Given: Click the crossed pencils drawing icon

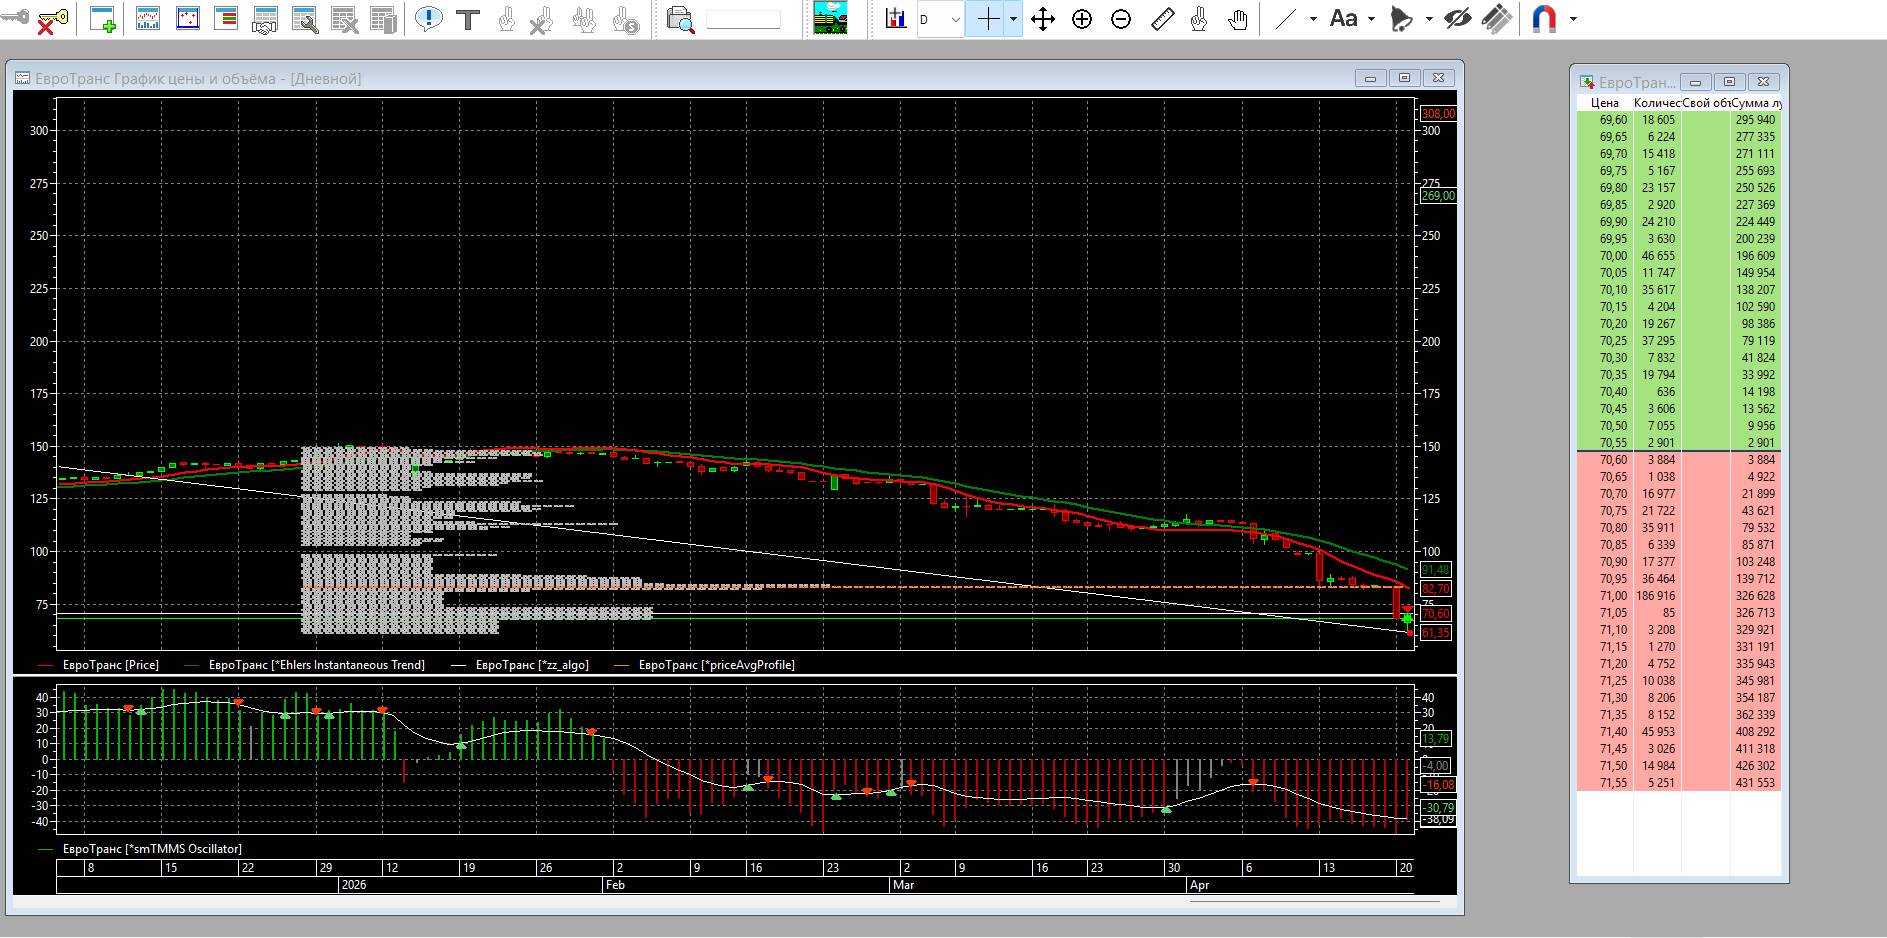Looking at the screenshot, I should [x=1496, y=19].
